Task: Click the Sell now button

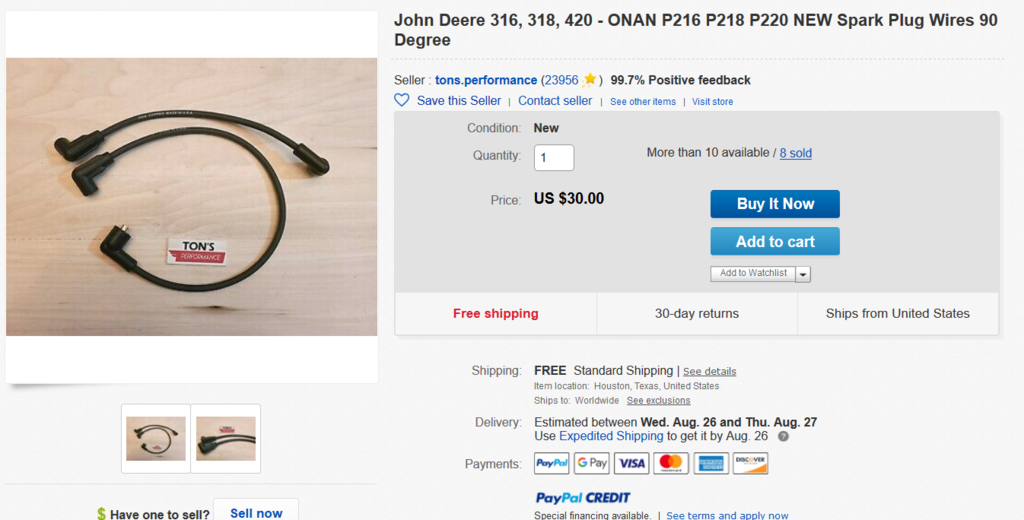Action: point(256,513)
